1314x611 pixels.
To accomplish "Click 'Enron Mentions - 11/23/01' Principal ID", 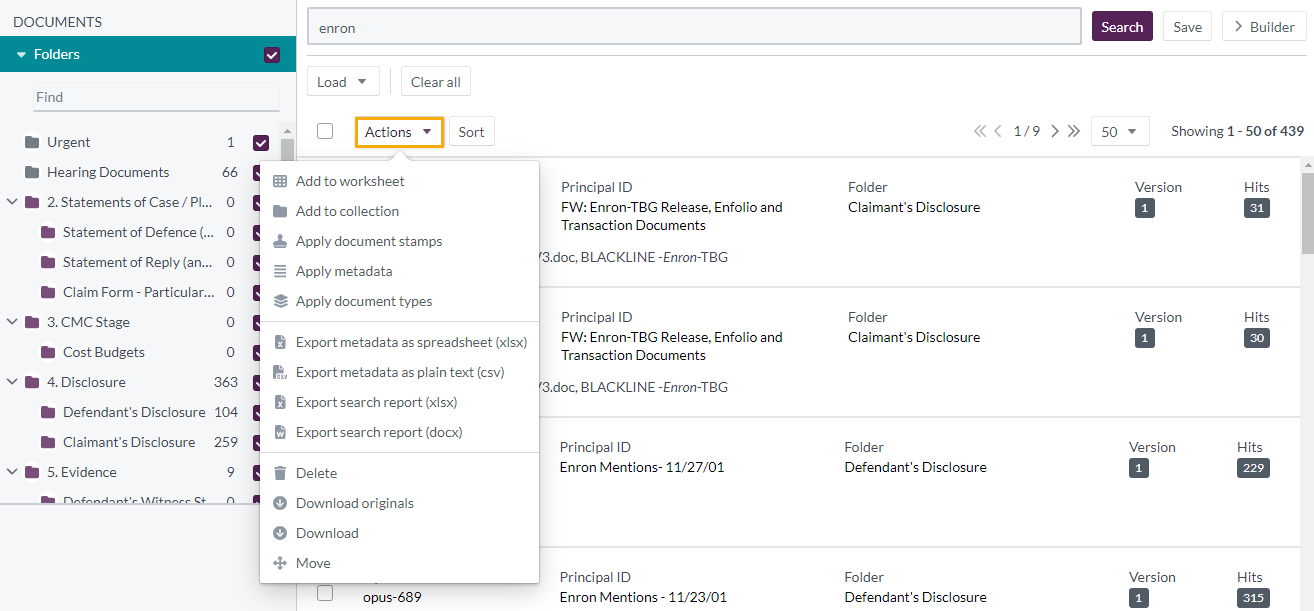I will pos(643,597).
